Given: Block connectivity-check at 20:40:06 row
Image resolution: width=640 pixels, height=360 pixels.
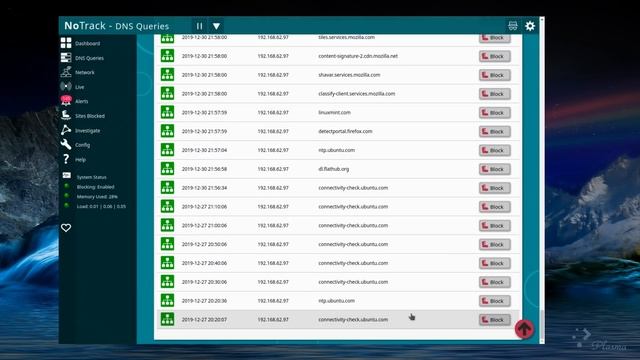Looking at the screenshot, I should coord(495,263).
